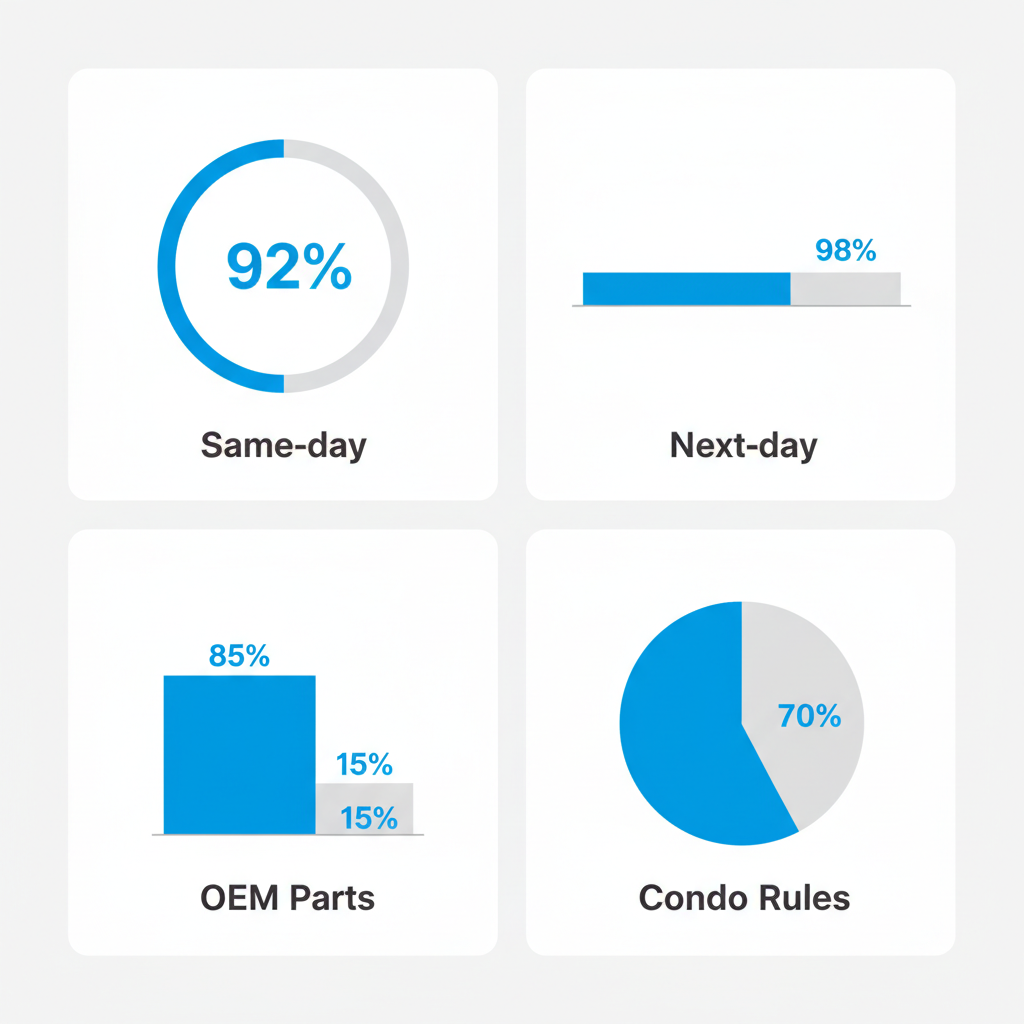
Task: Select the gray arc of the Same-day ring
Action: 400,266
